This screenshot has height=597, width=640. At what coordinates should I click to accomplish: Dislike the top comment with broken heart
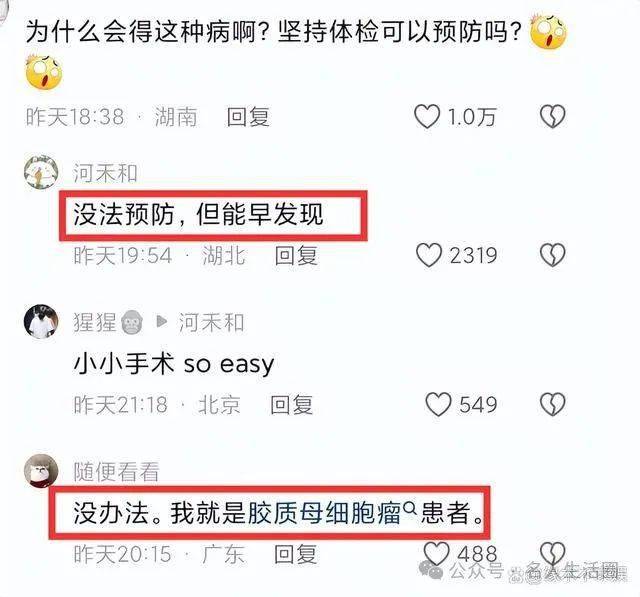553,117
